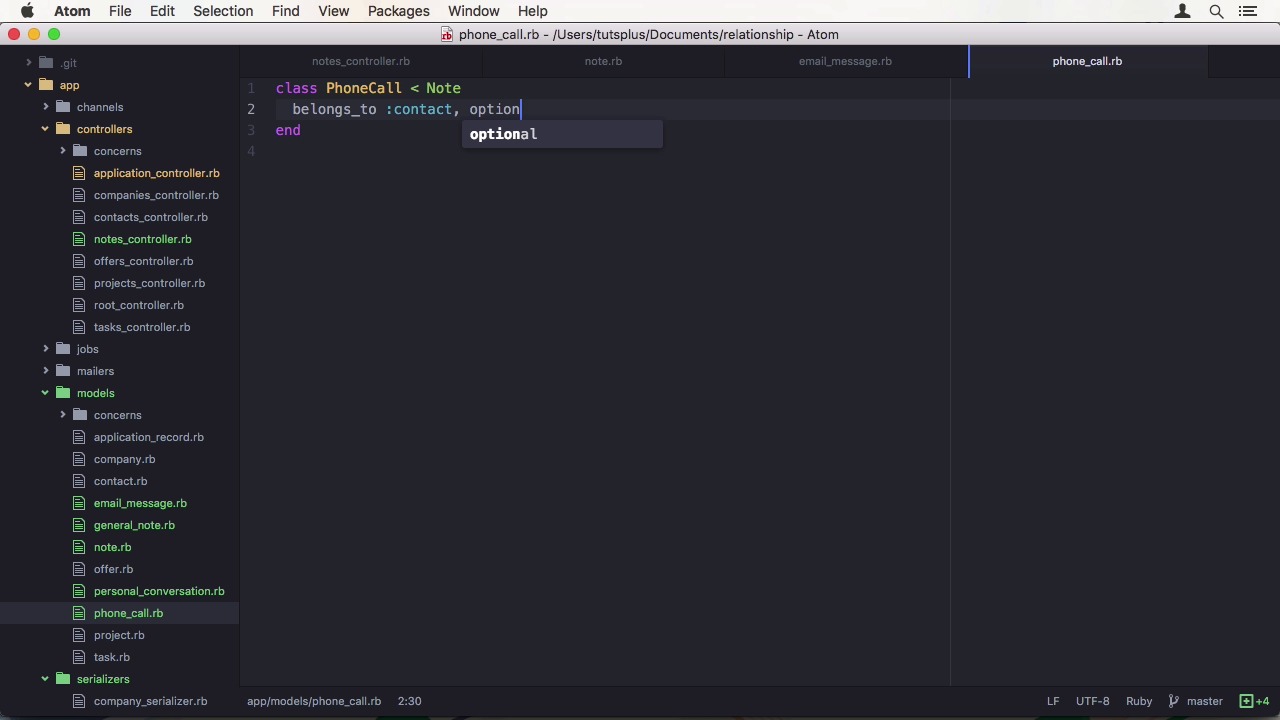
Task: Open contacts_controller.rb in tree
Action: 151,217
